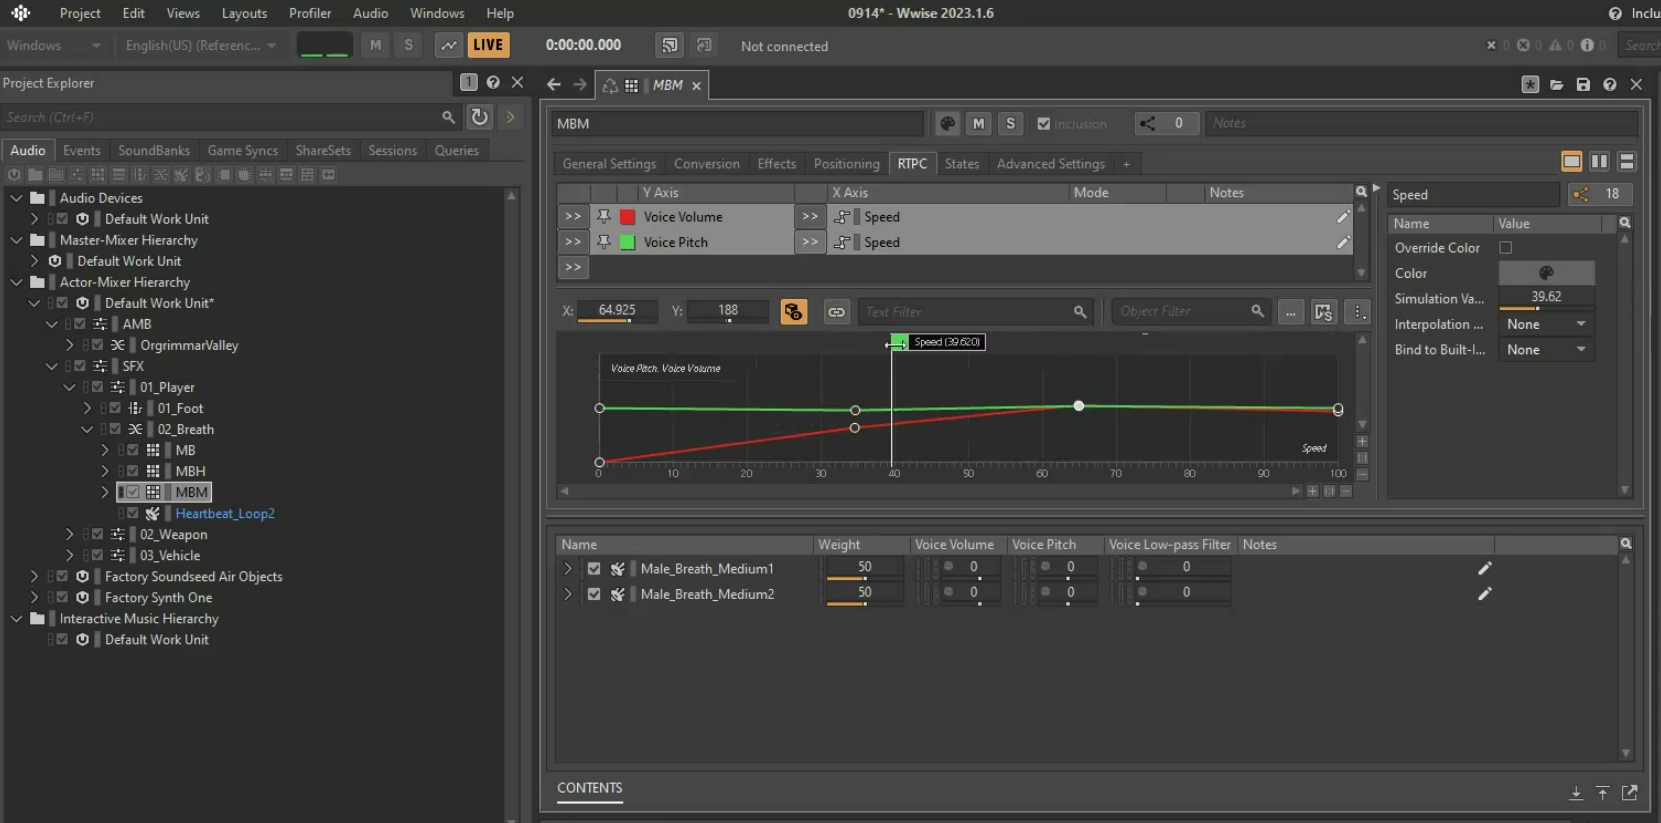Toggle the MB tree item checkbox

coord(132,450)
